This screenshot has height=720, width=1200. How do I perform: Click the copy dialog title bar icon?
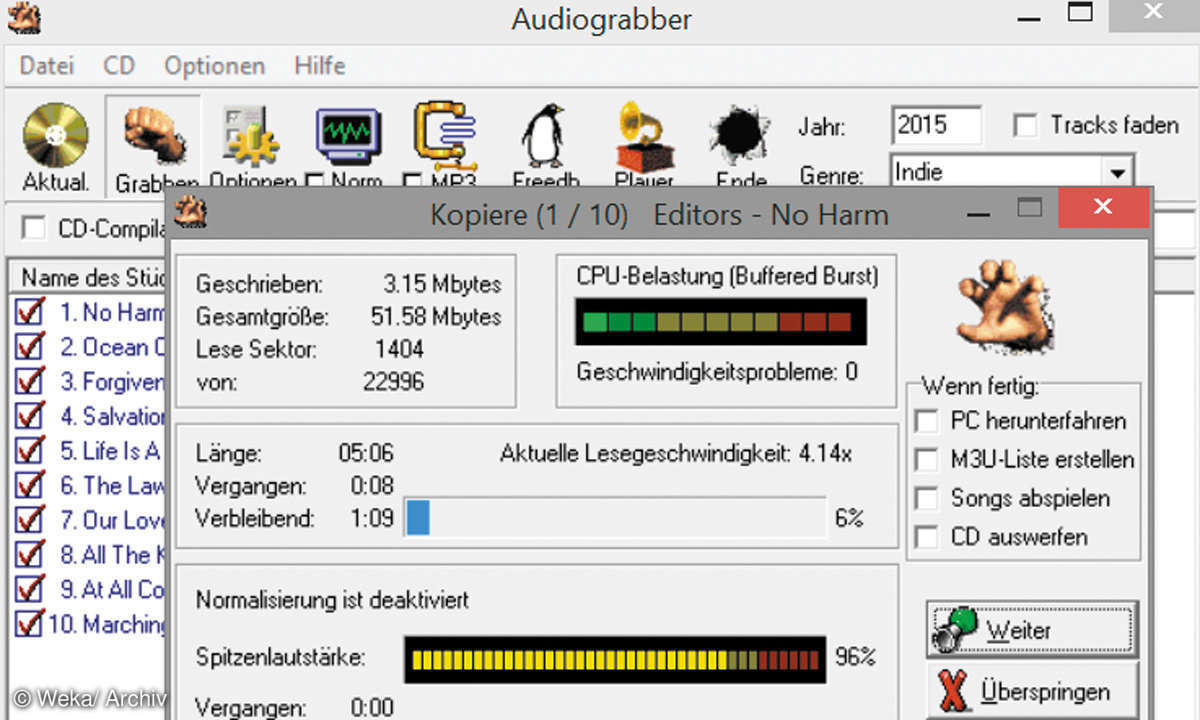190,212
